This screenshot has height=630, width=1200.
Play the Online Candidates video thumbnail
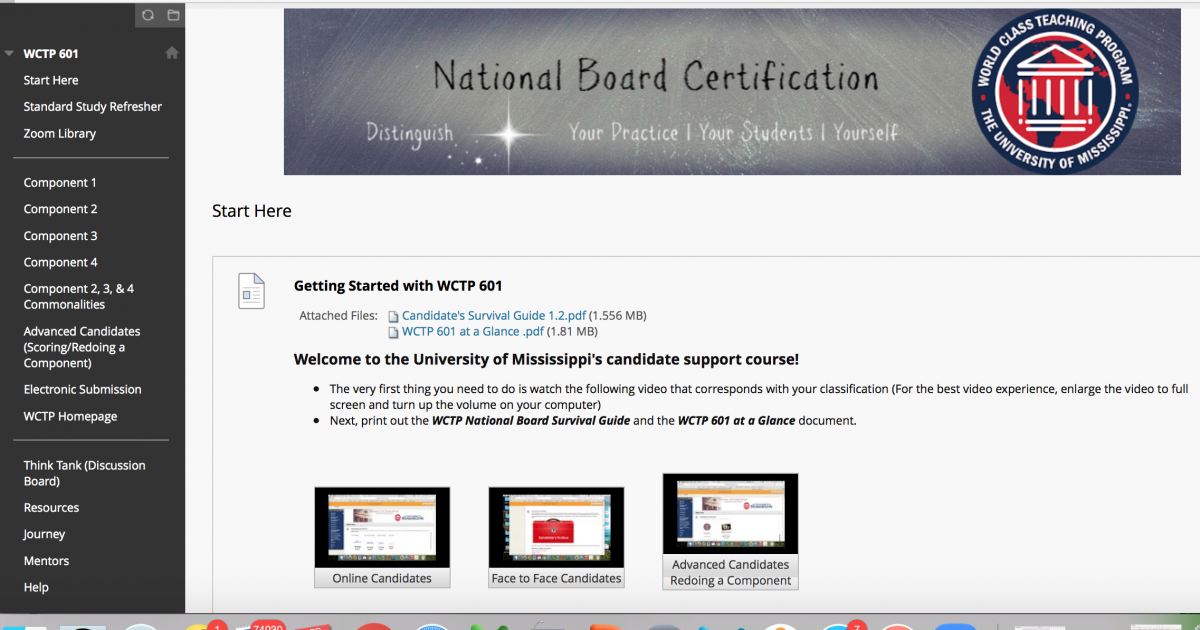[382, 528]
